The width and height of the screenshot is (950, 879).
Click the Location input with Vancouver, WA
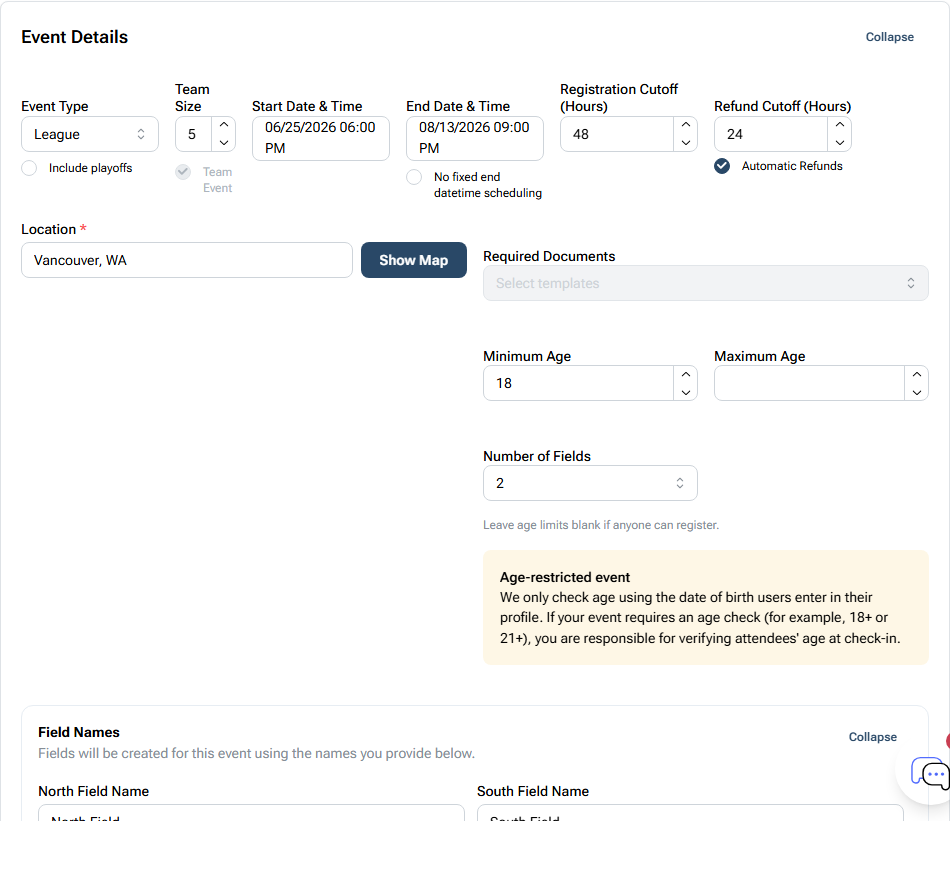point(187,260)
